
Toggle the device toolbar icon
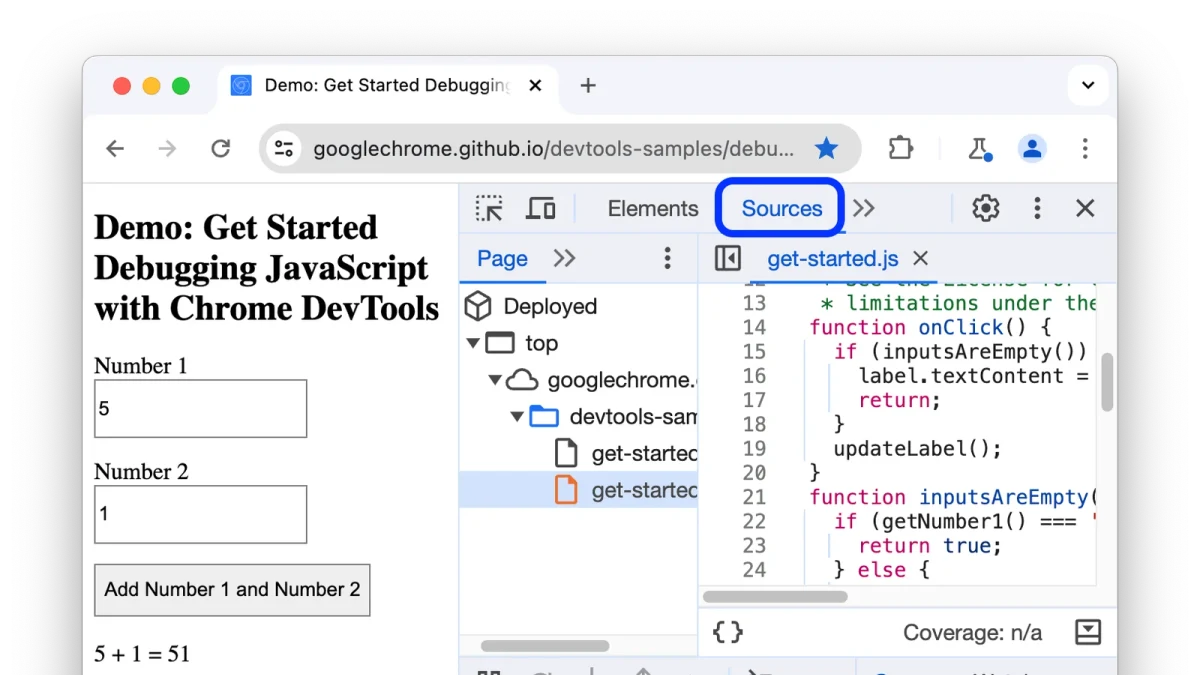pos(541,208)
